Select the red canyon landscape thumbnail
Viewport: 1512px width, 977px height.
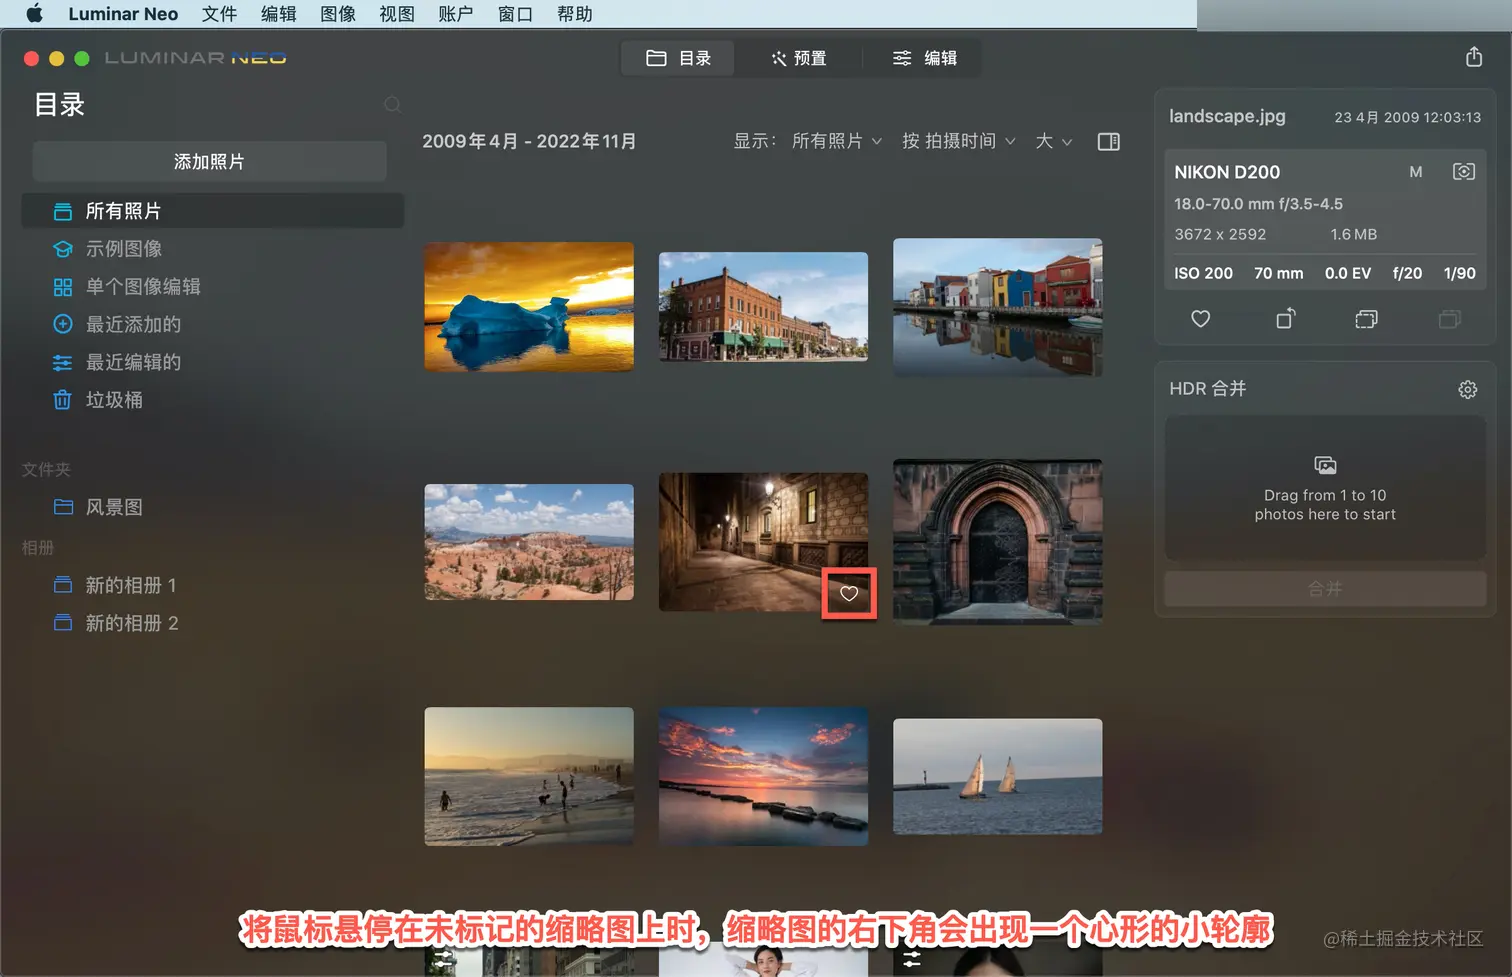click(529, 542)
